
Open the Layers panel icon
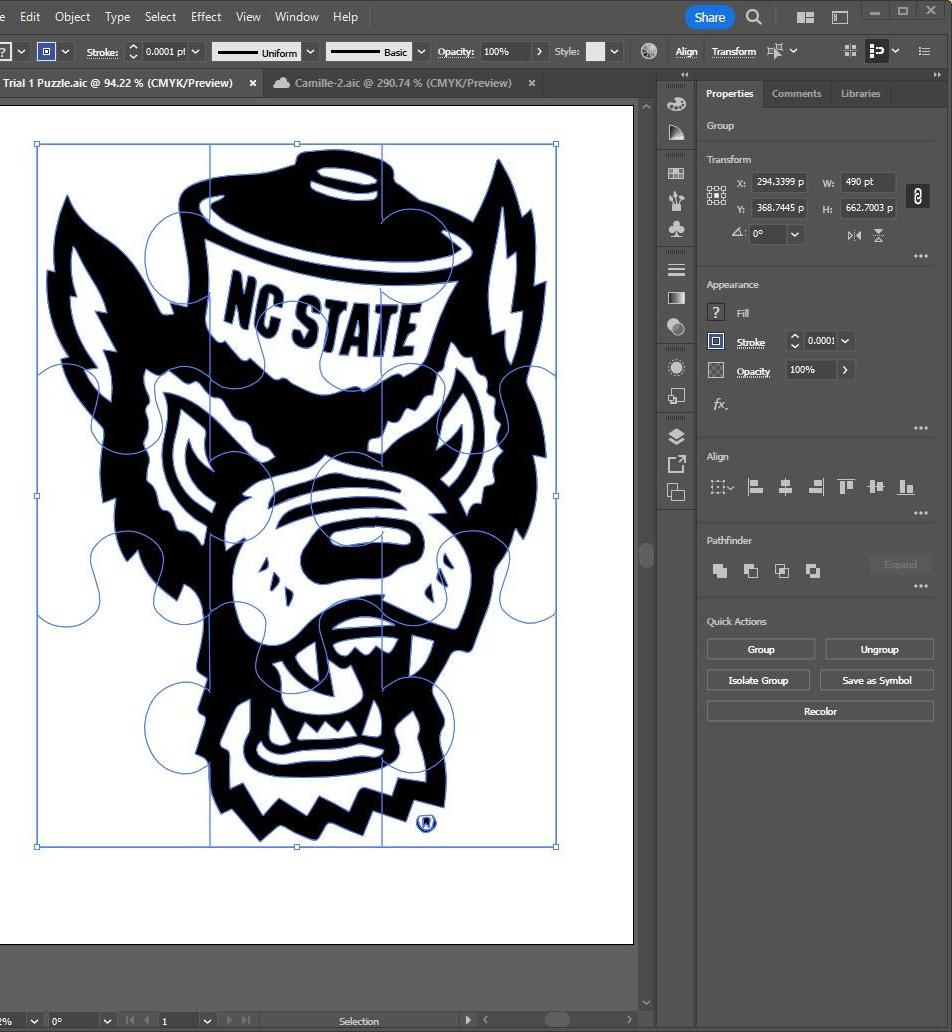pos(676,436)
